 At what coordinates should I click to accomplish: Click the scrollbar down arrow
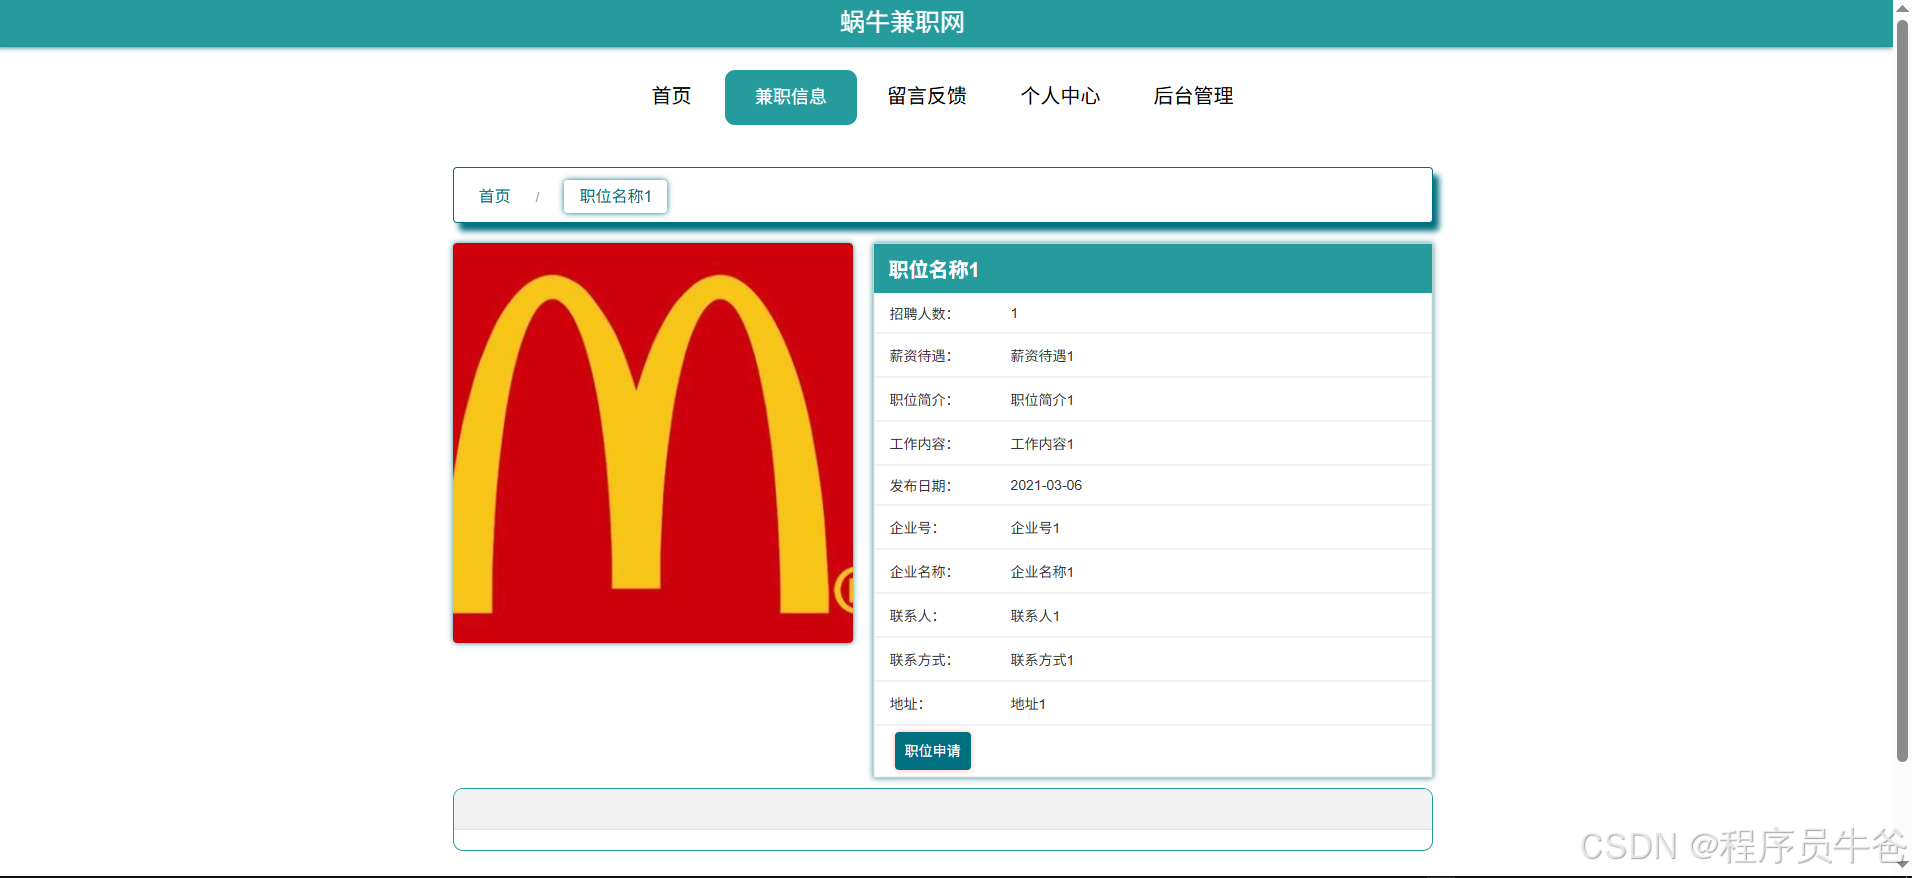click(1902, 864)
